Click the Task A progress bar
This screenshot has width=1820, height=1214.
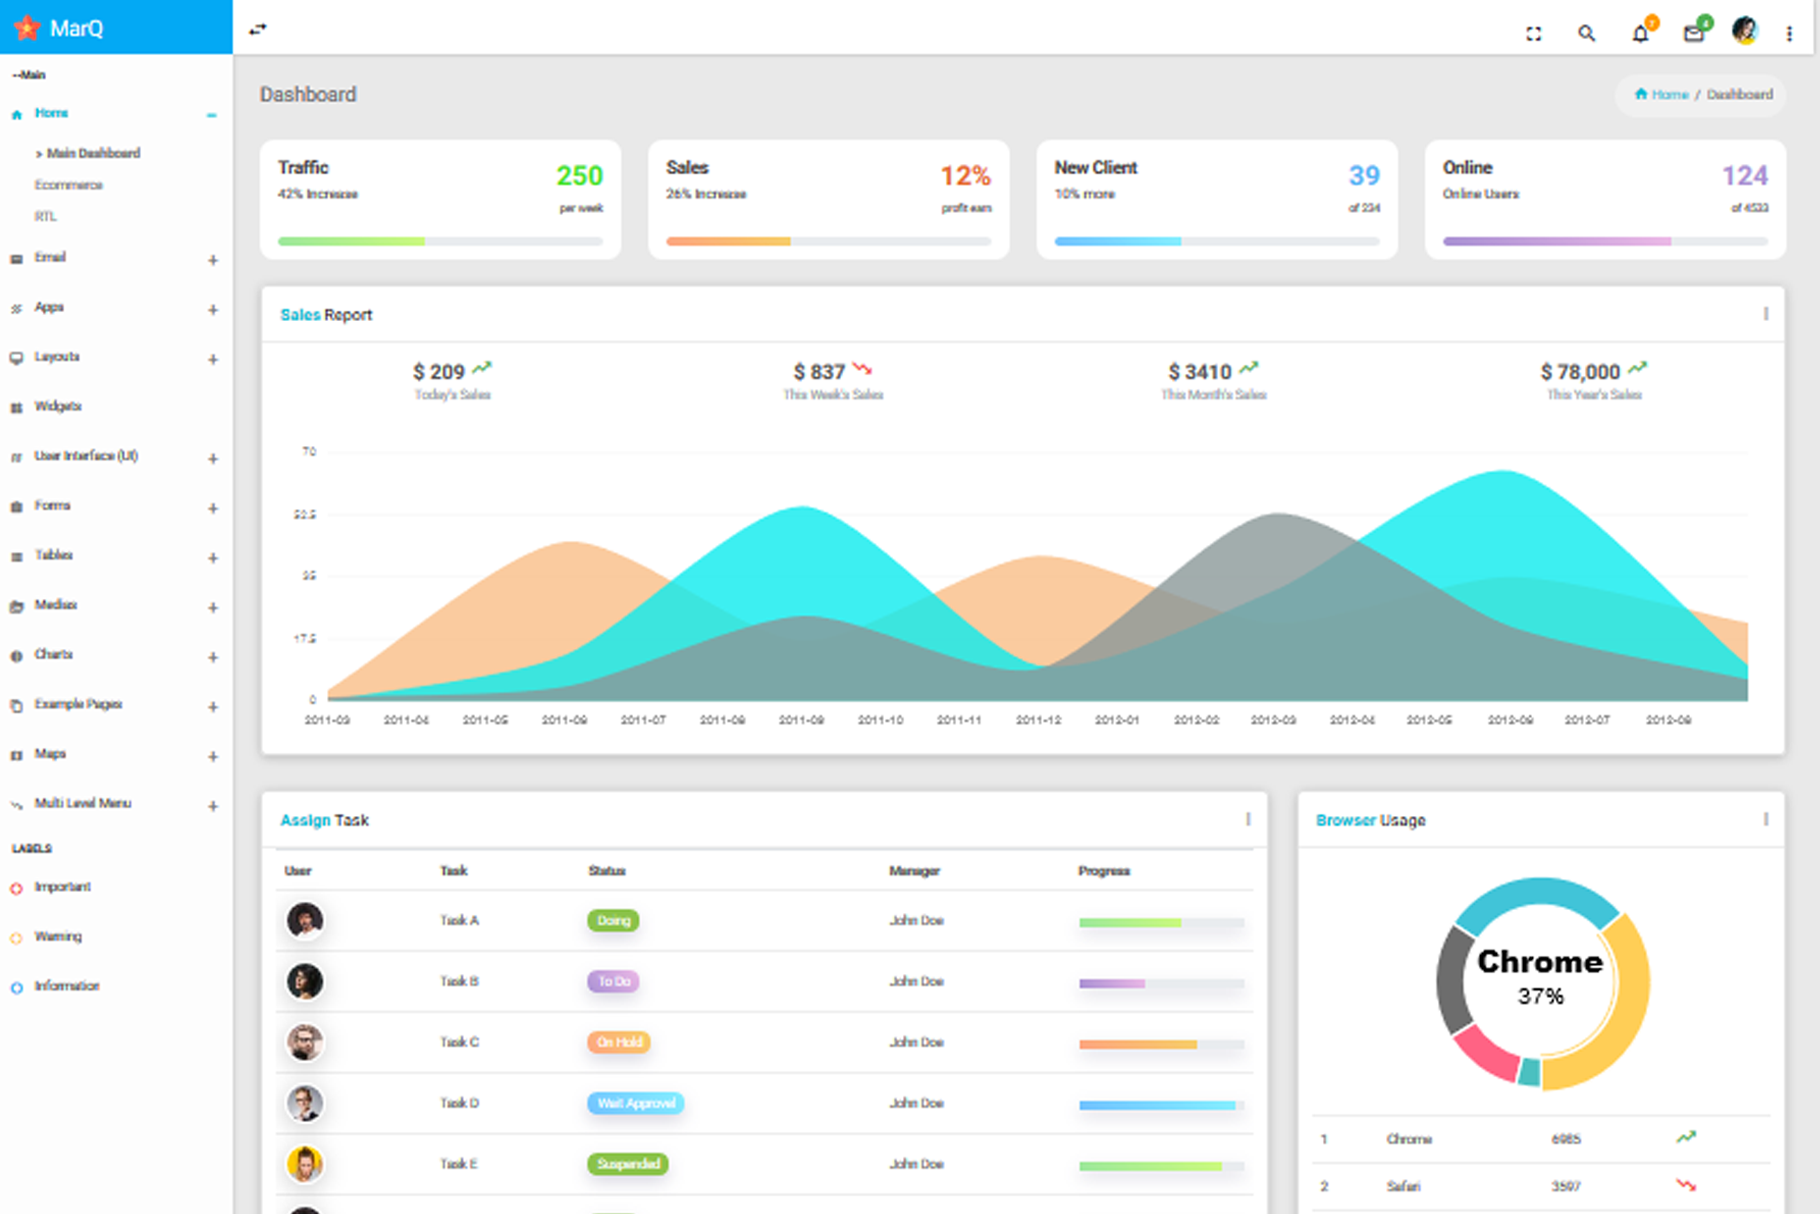[x=1160, y=923]
